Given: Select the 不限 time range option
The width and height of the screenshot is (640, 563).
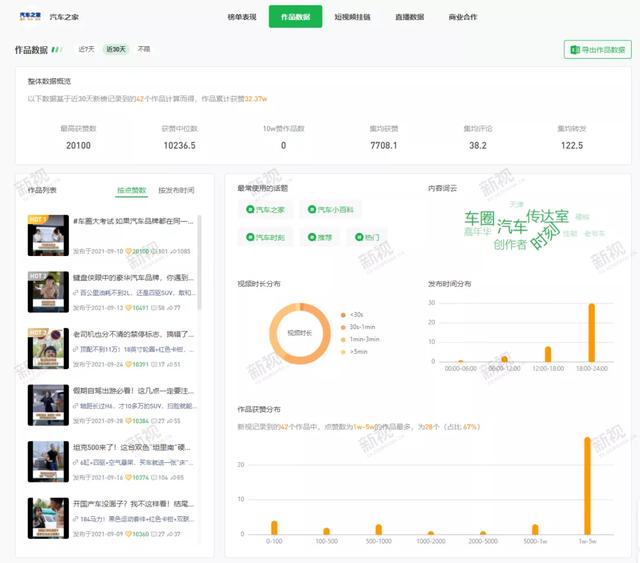Looking at the screenshot, I should [x=144, y=49].
